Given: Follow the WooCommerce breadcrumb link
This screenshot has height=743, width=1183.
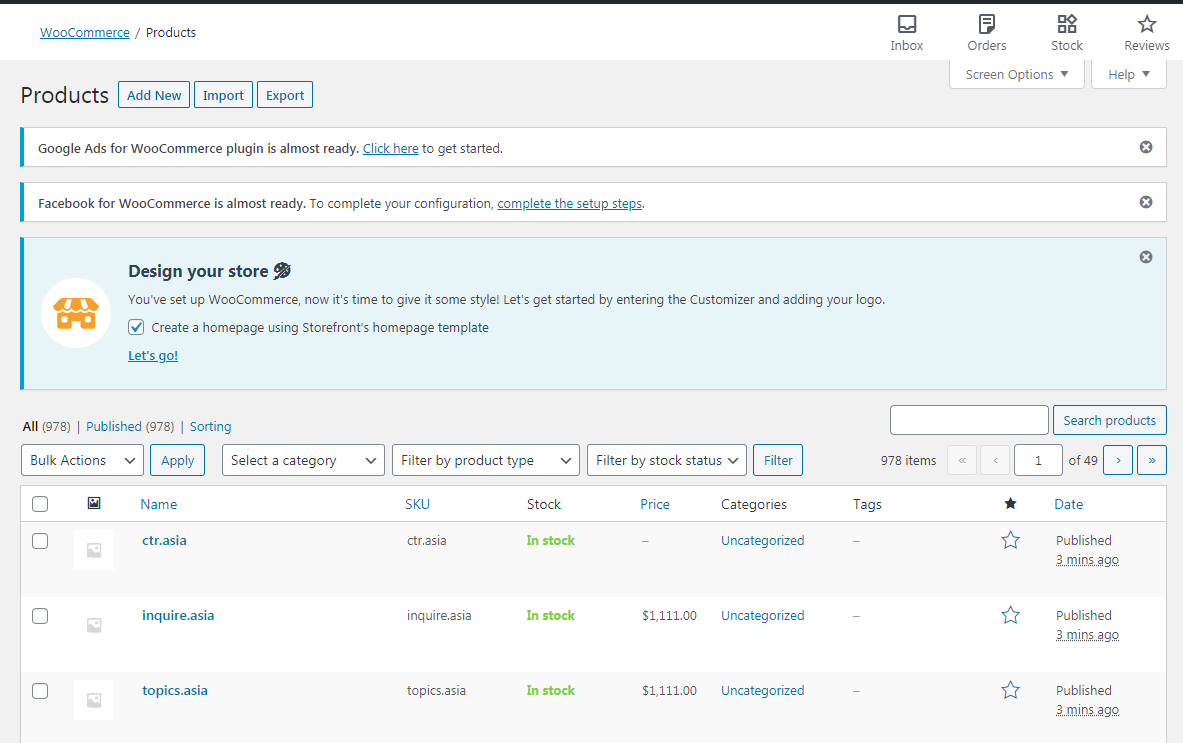Looking at the screenshot, I should pos(84,32).
